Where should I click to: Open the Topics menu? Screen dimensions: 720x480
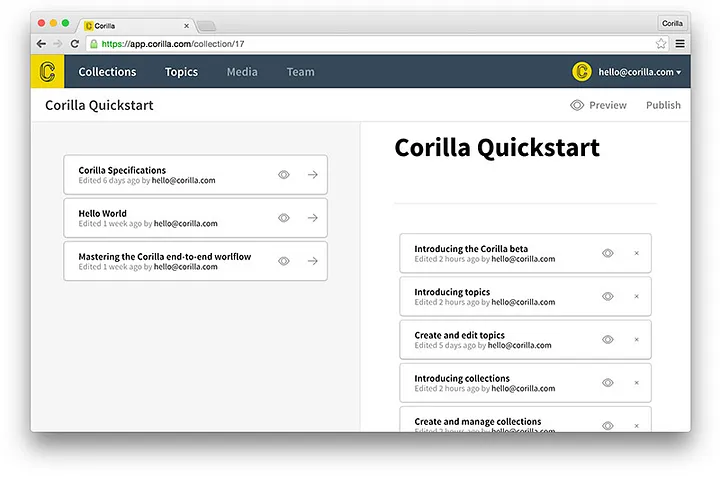click(x=181, y=72)
